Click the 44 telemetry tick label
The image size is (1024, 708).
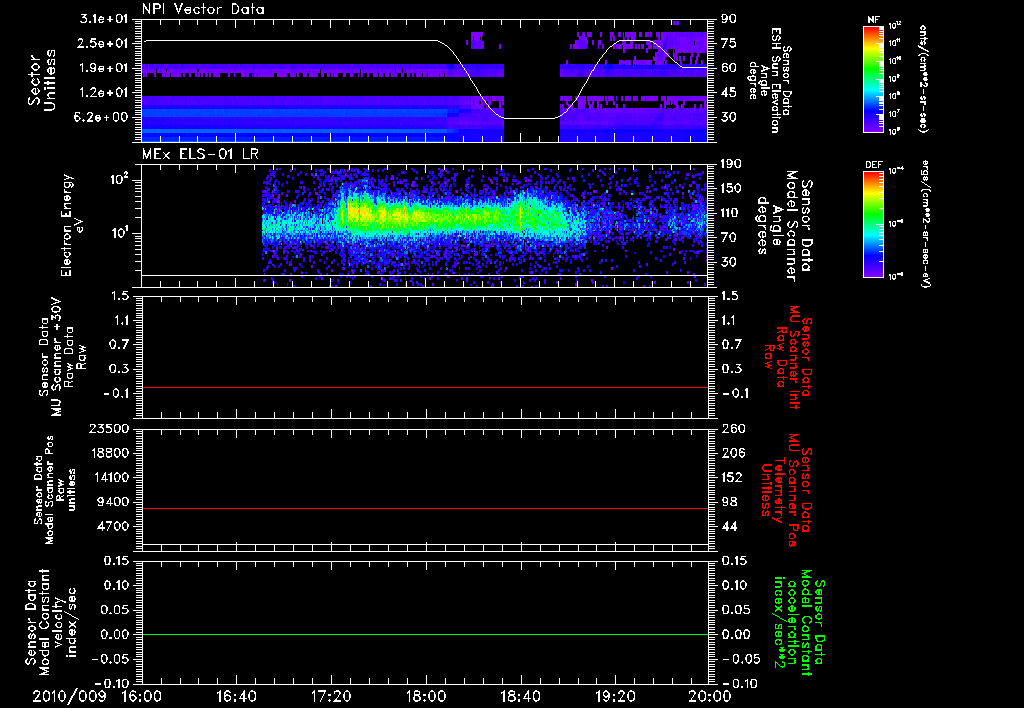coord(729,526)
